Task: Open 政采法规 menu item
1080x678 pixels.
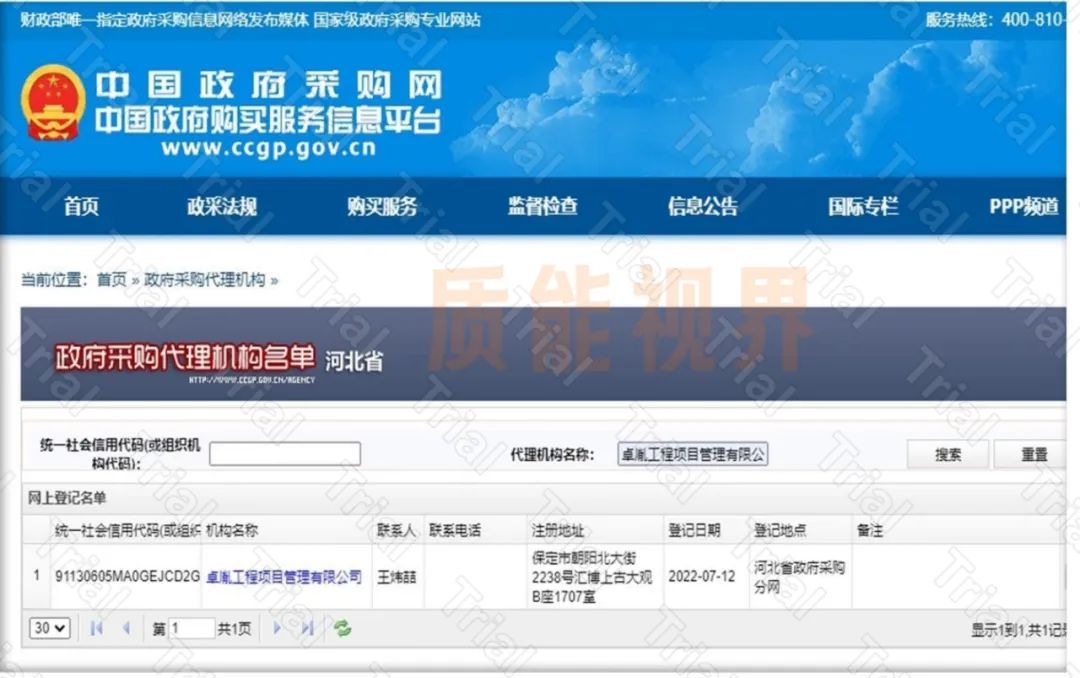Action: coord(222,206)
